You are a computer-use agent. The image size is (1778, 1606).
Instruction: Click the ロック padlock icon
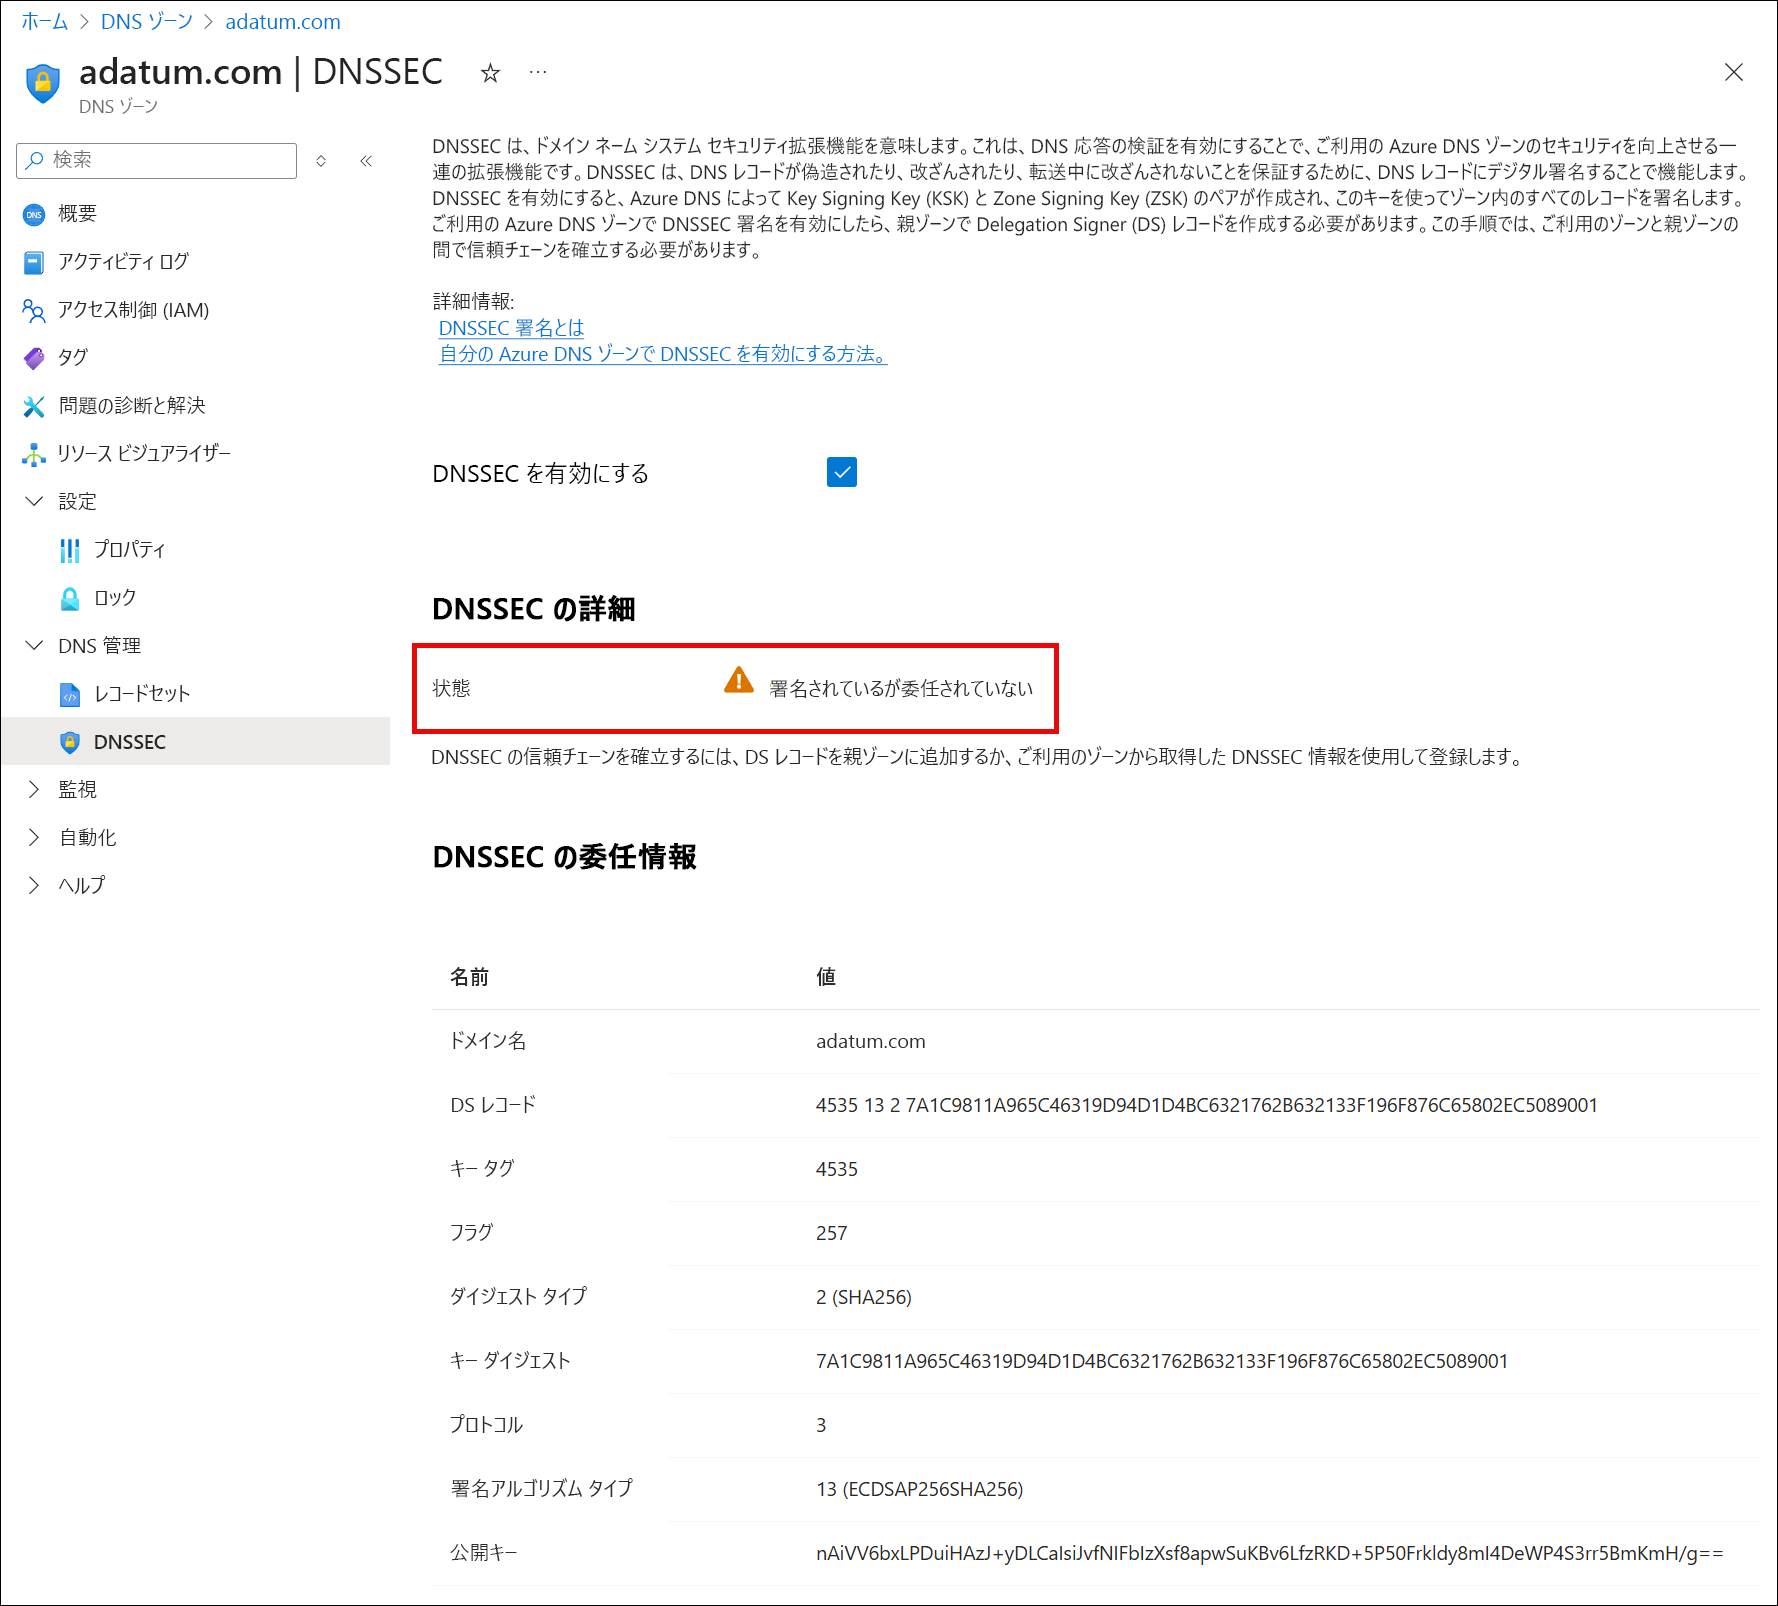70,598
